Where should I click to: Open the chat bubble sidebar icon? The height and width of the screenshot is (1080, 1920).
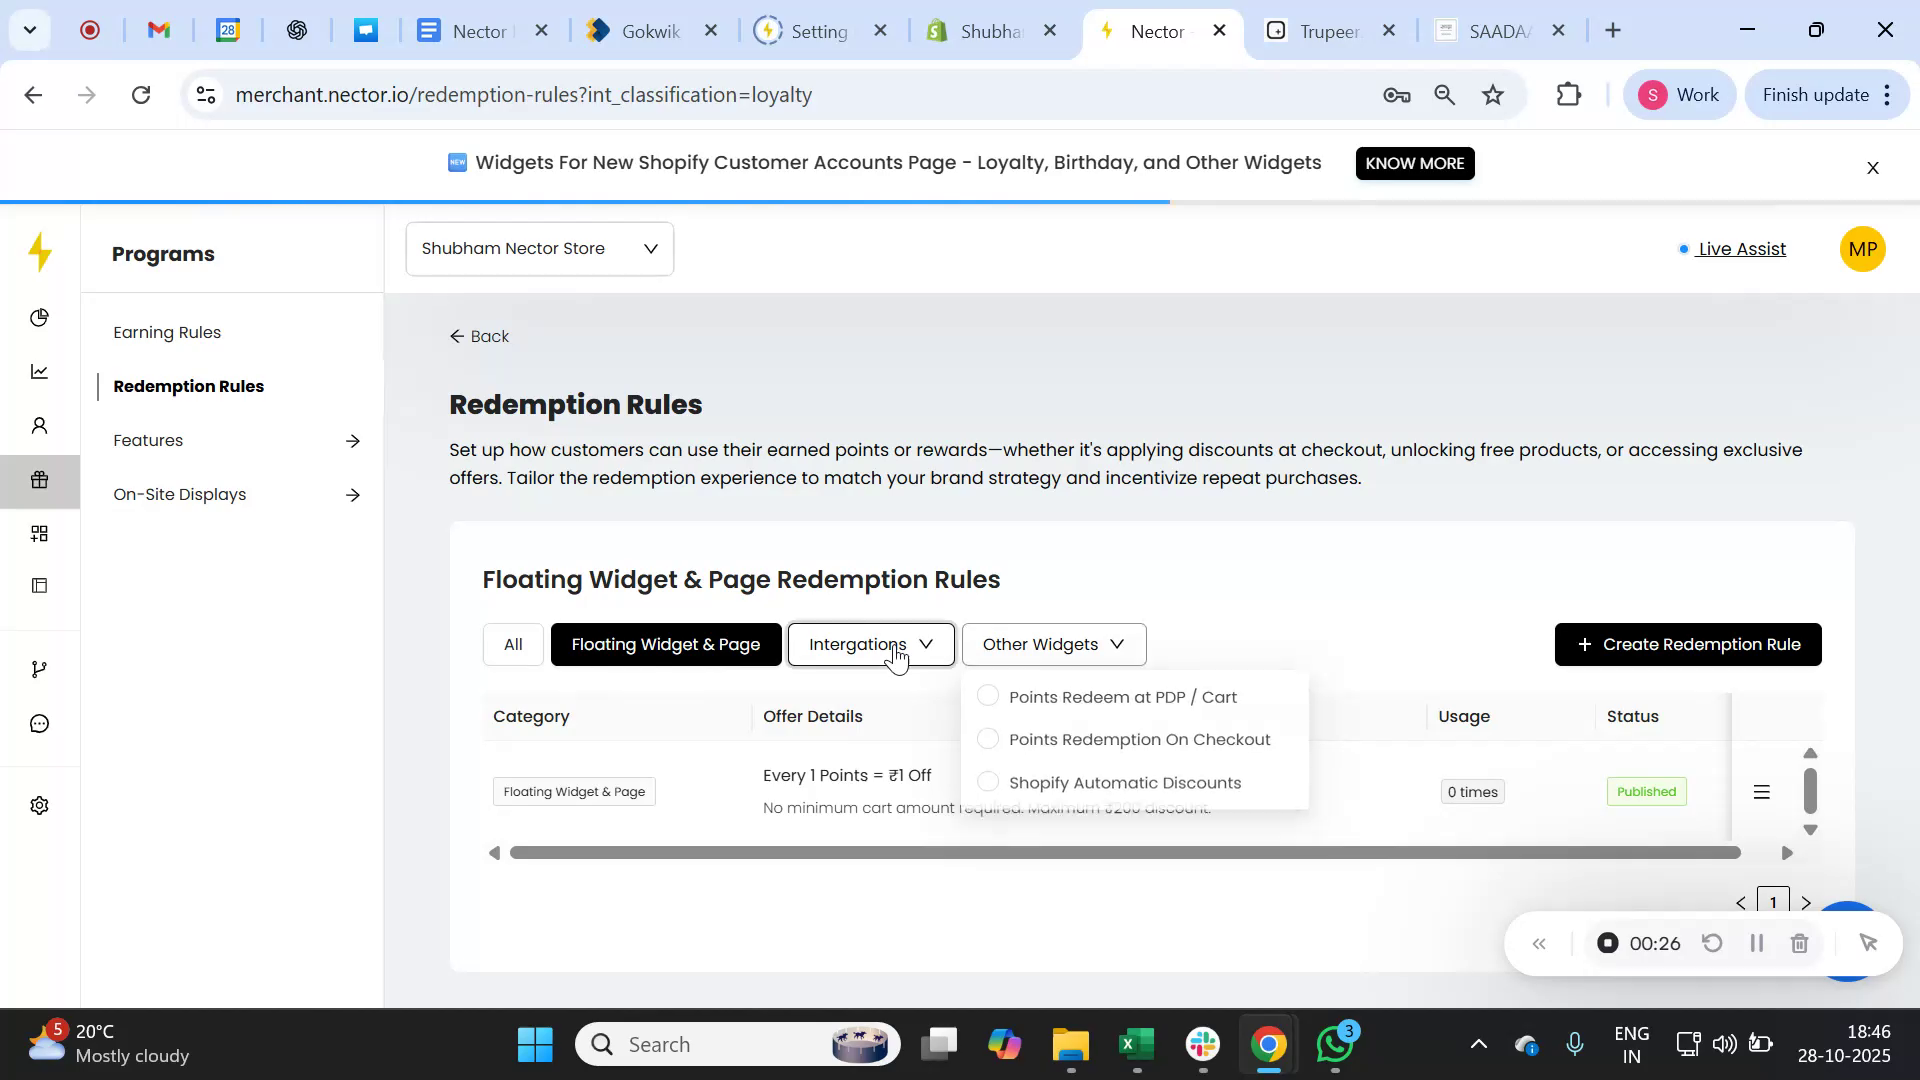tap(39, 723)
